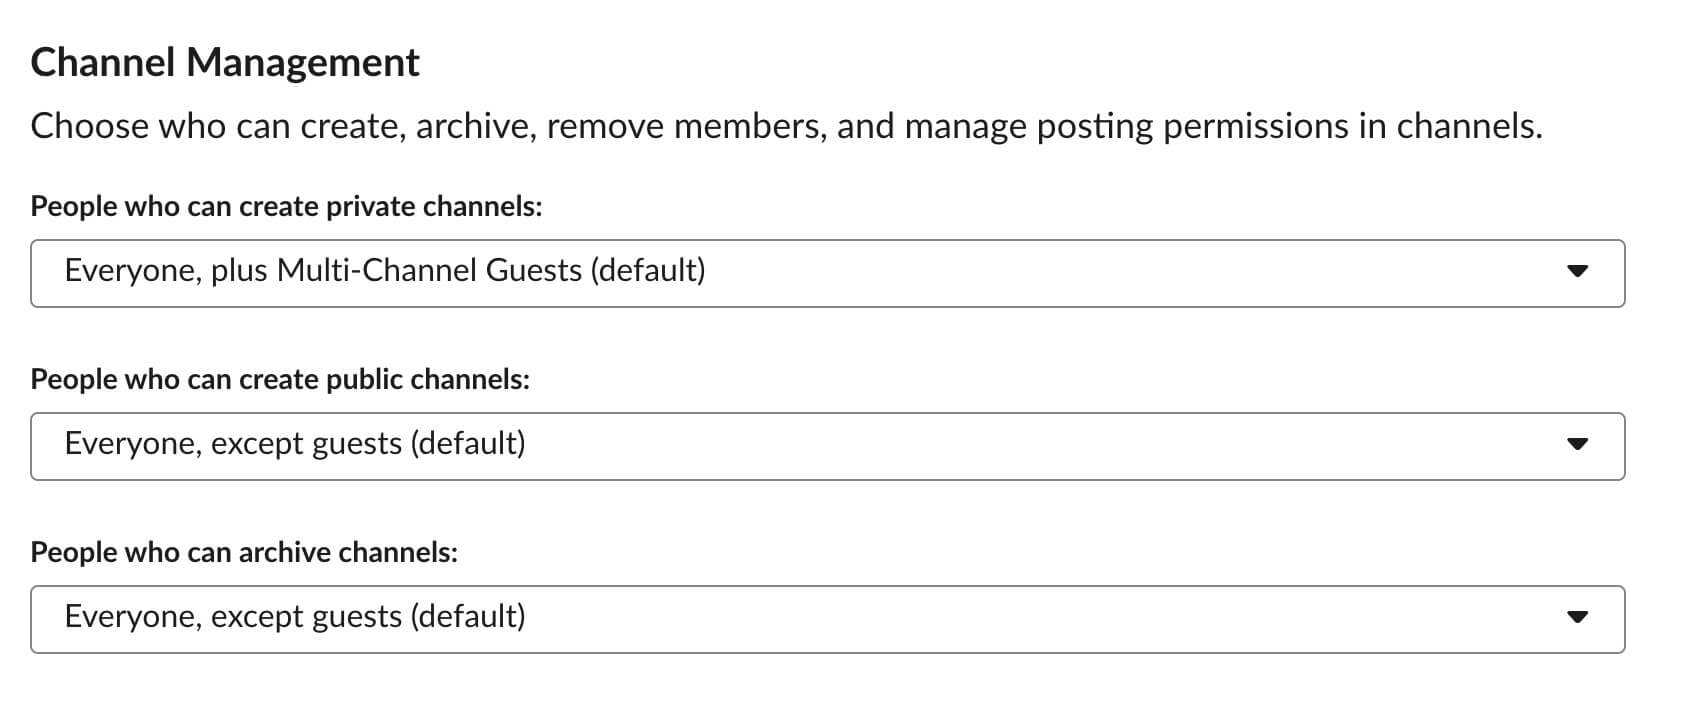Click the word 'Management' in the heading
Viewport: 1708px width, 705px height.
click(303, 62)
